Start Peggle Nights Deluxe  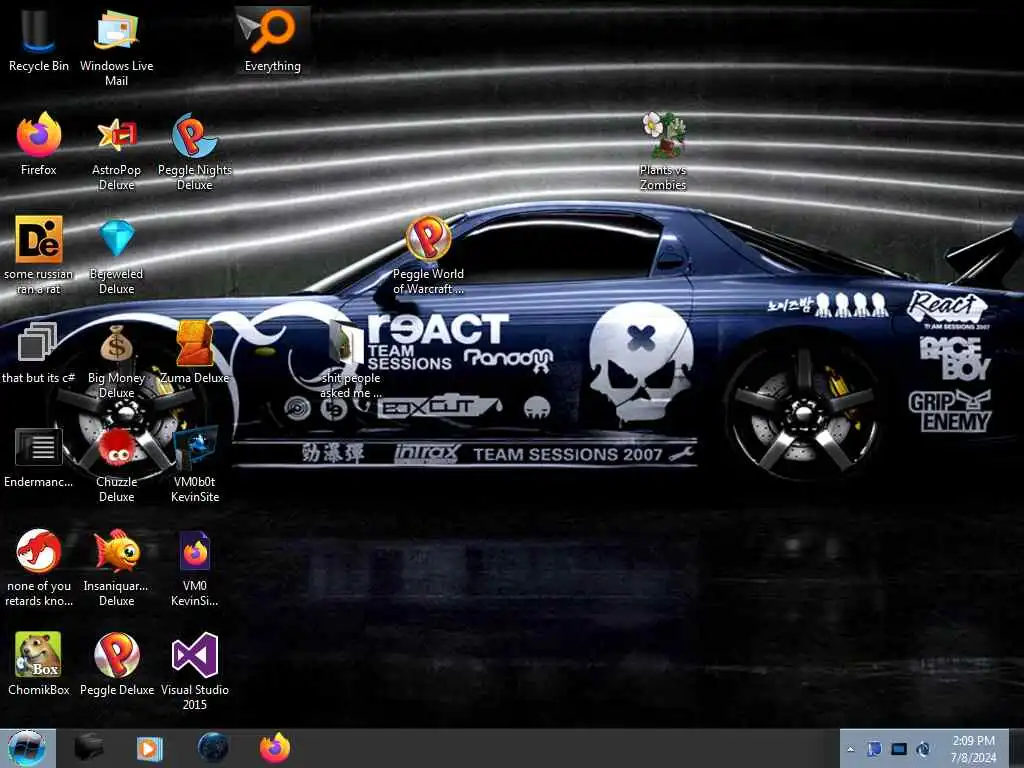click(195, 152)
